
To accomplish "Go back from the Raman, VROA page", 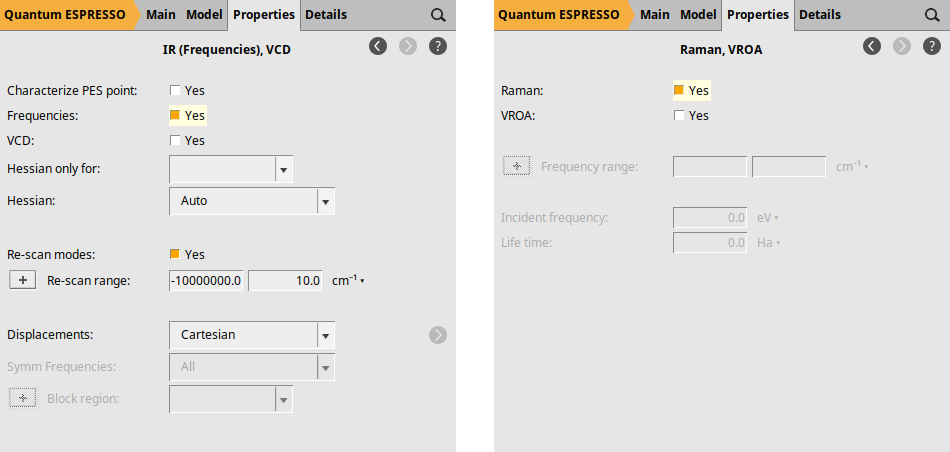I will [x=871, y=47].
